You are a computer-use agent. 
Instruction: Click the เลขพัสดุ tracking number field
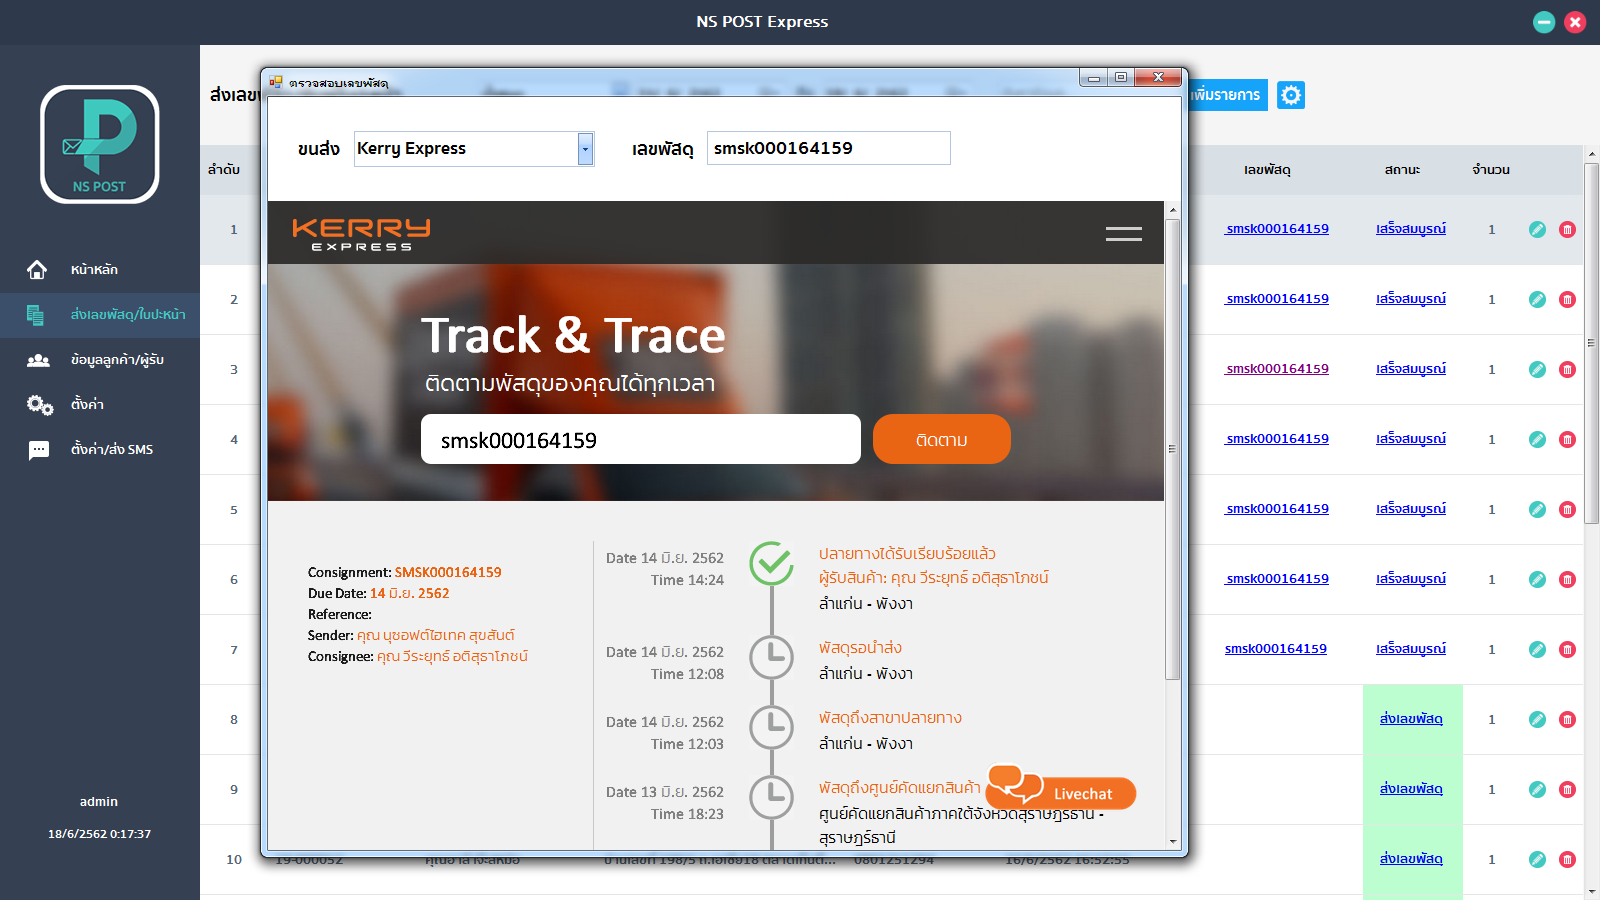[828, 148]
